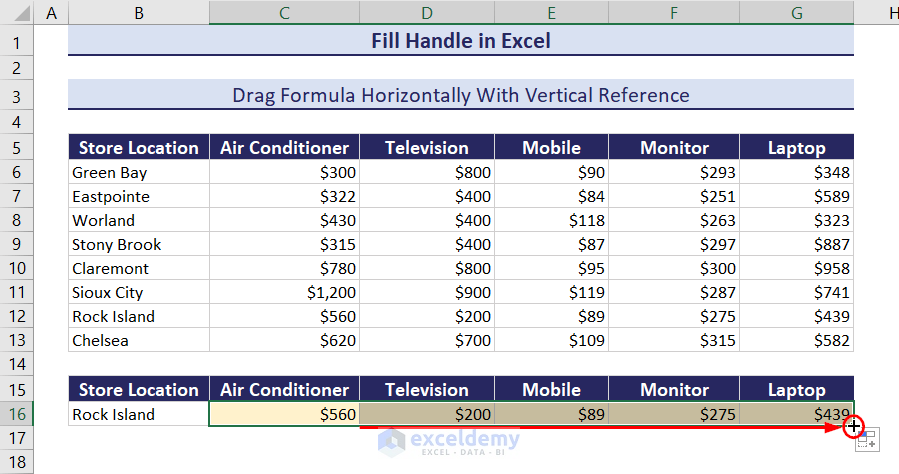Click the Rock Island cell in row 16
The width and height of the screenshot is (899, 474).
138,414
